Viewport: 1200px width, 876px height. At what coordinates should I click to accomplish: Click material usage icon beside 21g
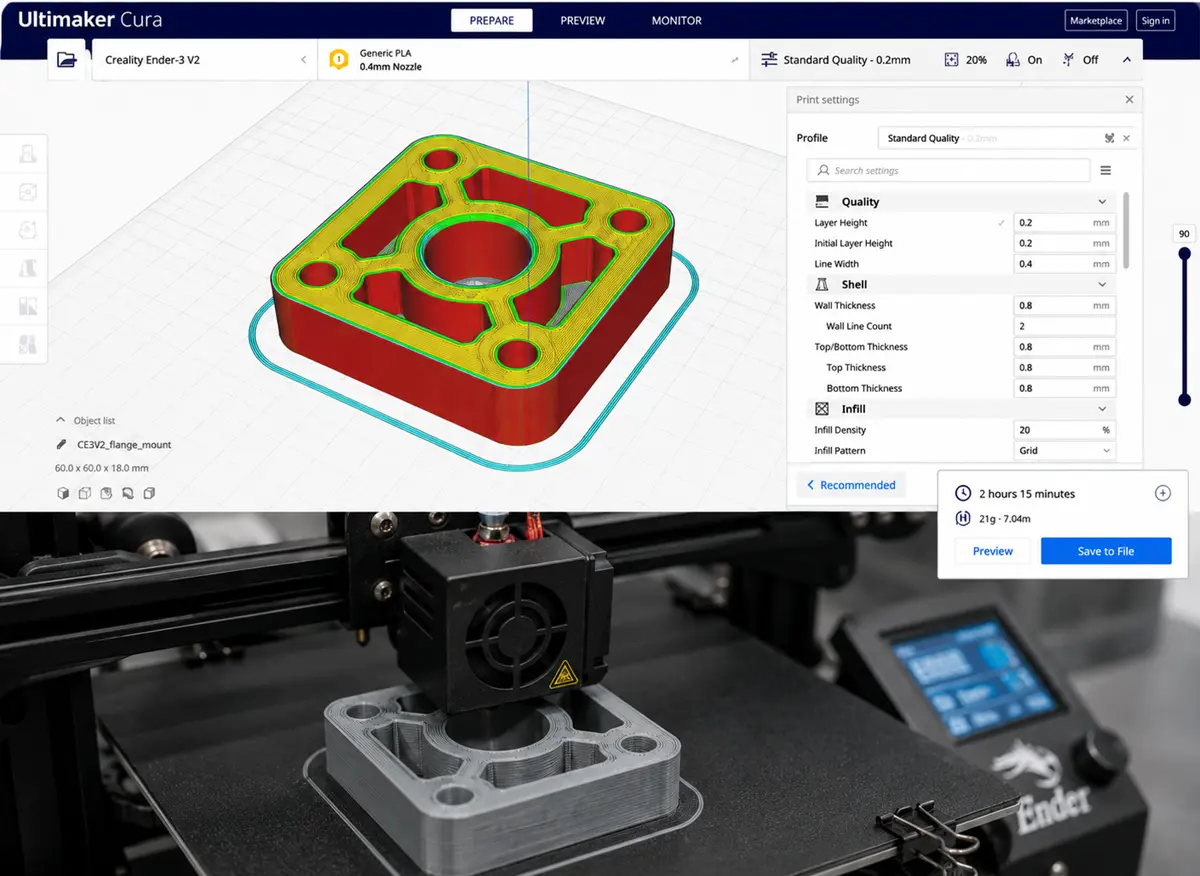pyautogui.click(x=963, y=518)
